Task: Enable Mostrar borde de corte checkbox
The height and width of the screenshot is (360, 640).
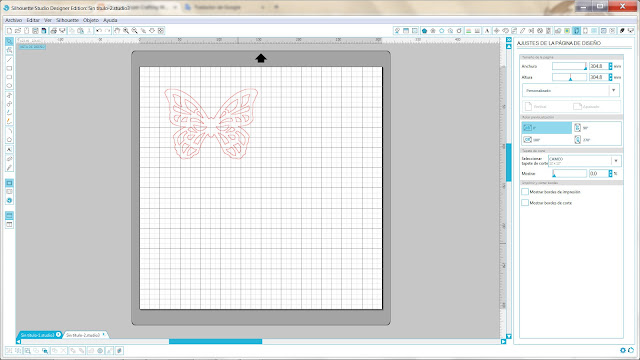Action: click(525, 202)
